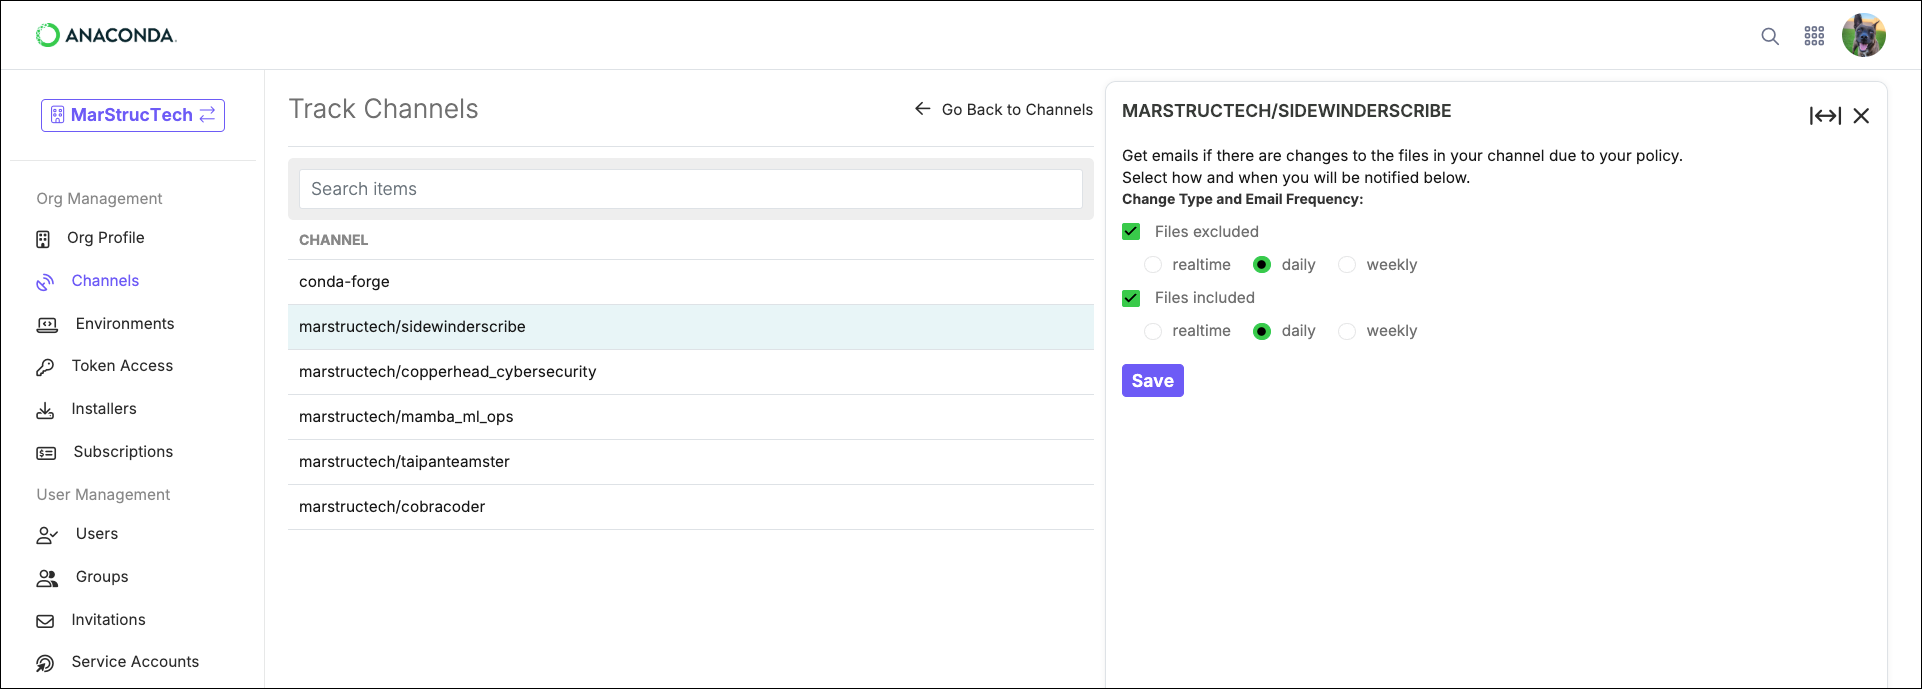
Task: Click the Anaconda logo
Action: 106,35
